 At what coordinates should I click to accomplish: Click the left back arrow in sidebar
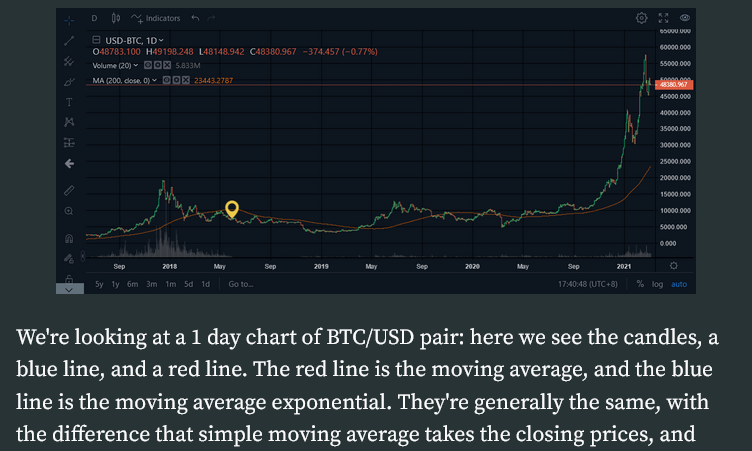(x=69, y=164)
